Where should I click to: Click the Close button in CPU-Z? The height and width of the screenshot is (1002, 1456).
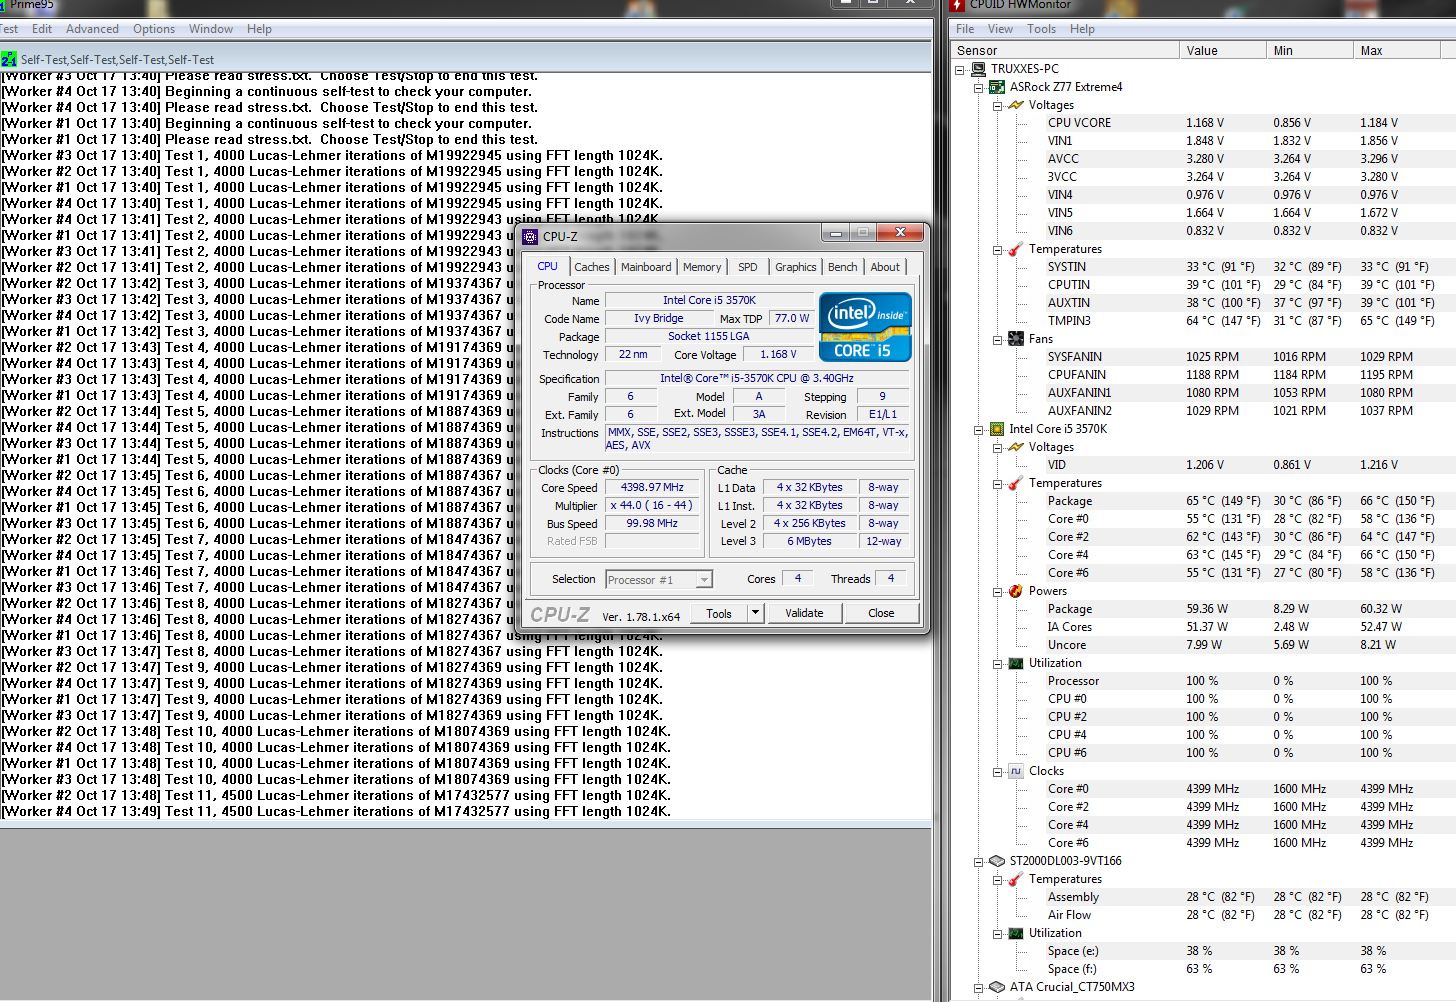coord(881,613)
